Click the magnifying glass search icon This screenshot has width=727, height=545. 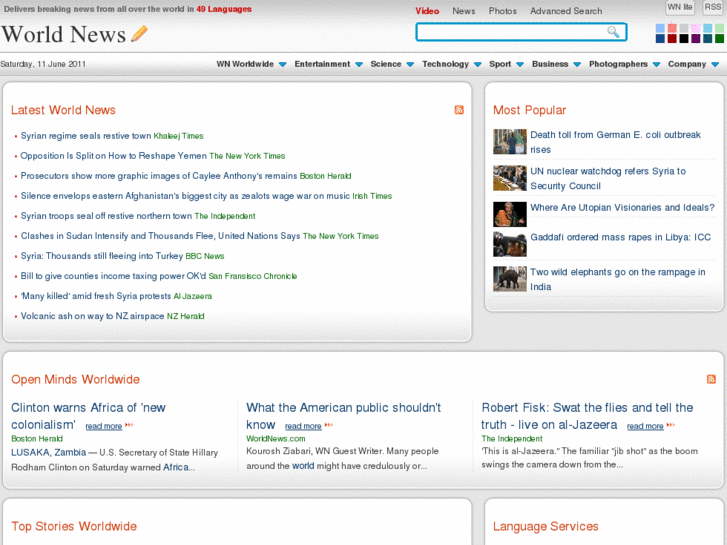point(613,32)
